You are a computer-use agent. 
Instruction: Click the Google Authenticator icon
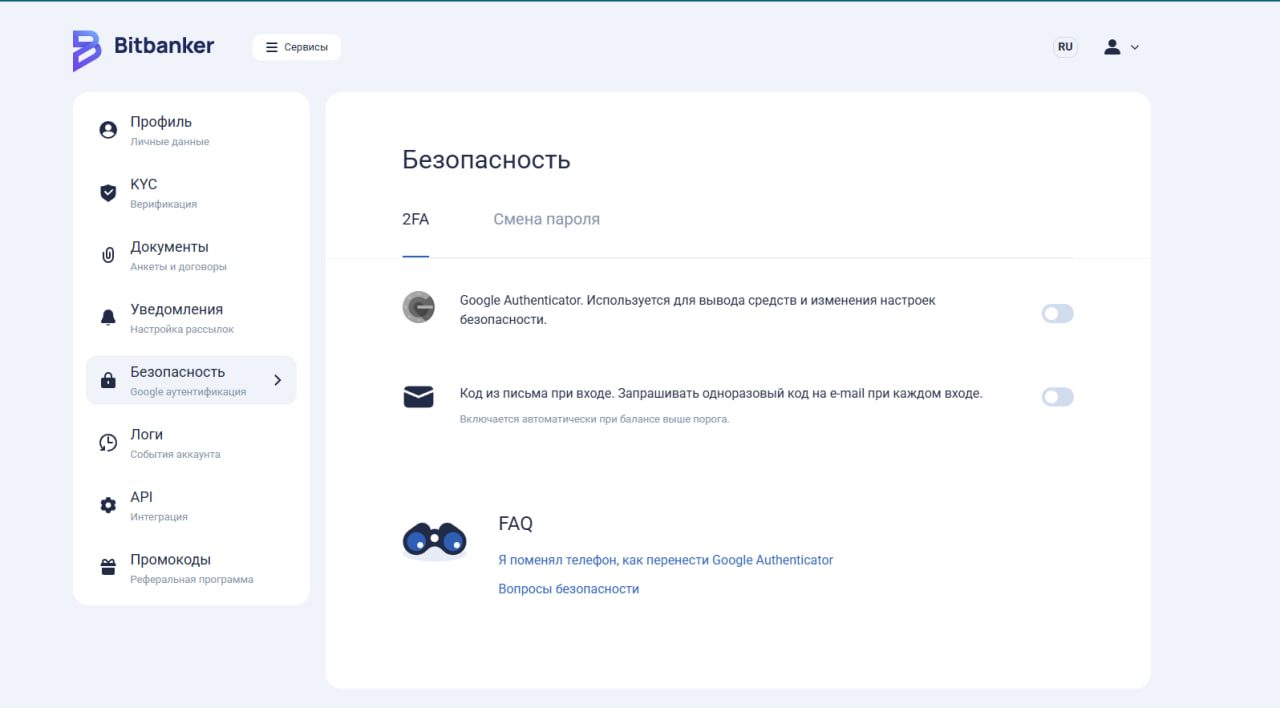pyautogui.click(x=418, y=307)
